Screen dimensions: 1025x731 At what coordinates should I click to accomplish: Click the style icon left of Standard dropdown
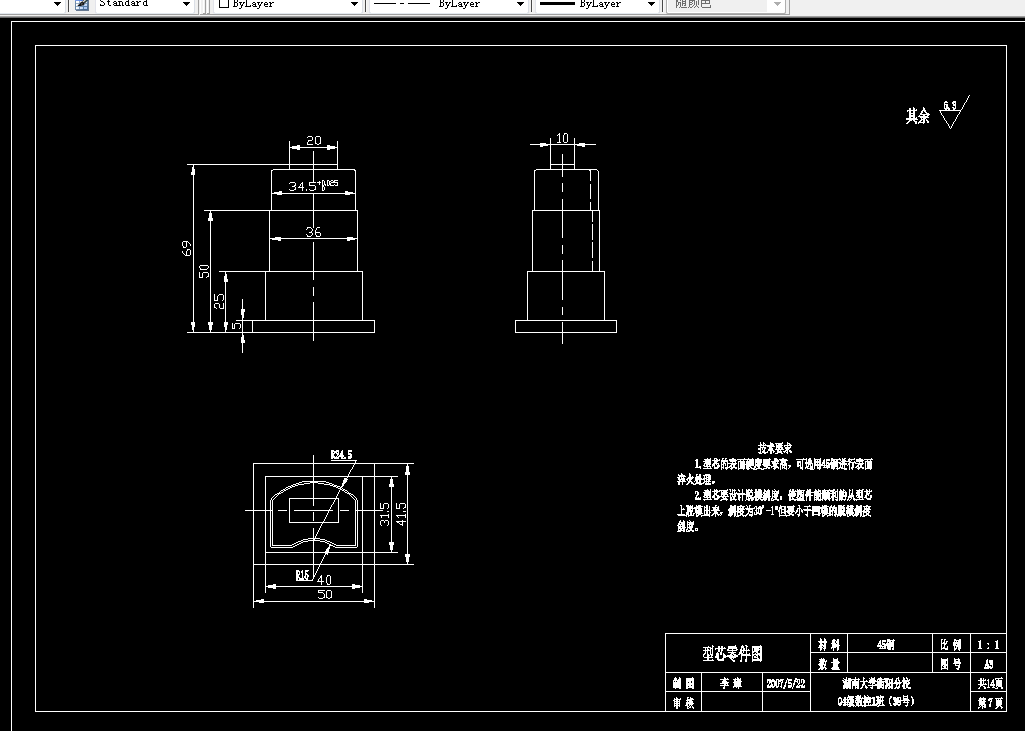point(82,5)
